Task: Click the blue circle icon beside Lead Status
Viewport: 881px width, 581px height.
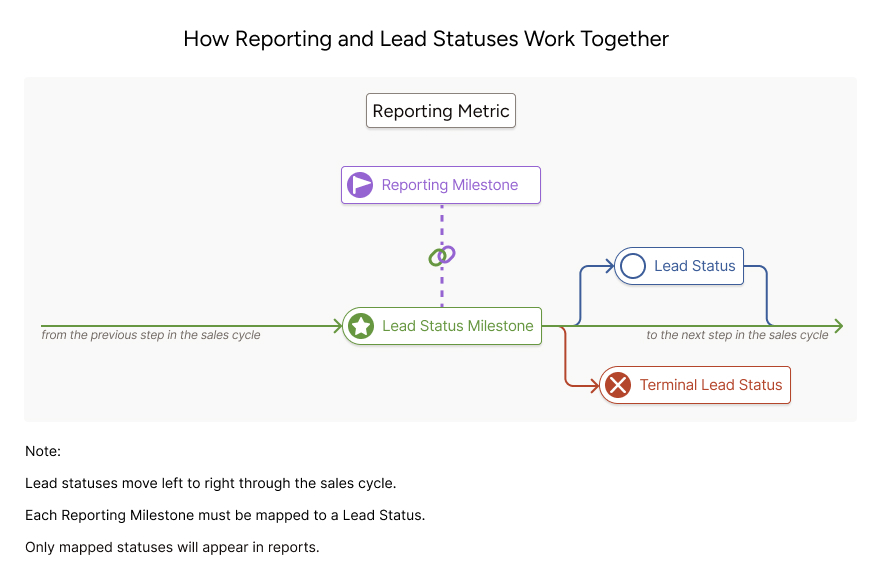Action: (633, 266)
